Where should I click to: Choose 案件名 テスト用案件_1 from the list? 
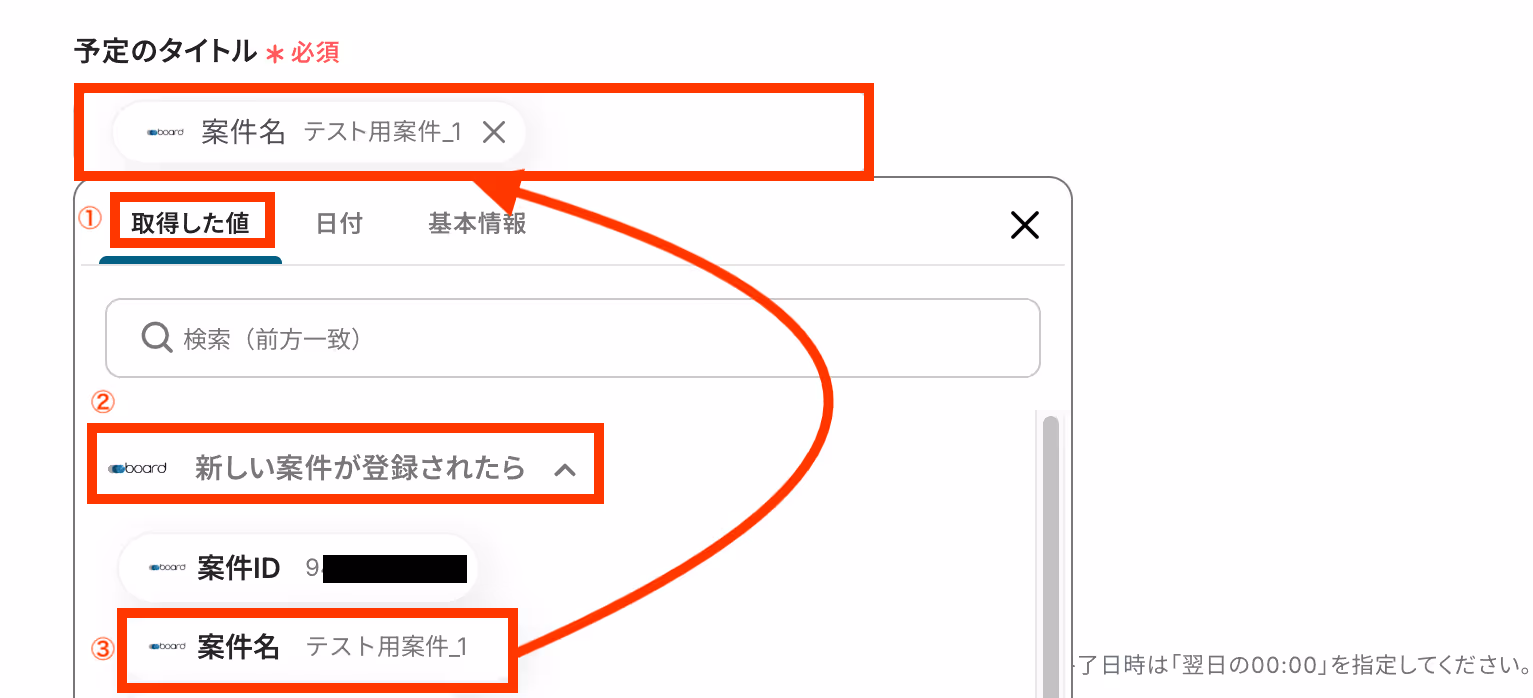(318, 647)
